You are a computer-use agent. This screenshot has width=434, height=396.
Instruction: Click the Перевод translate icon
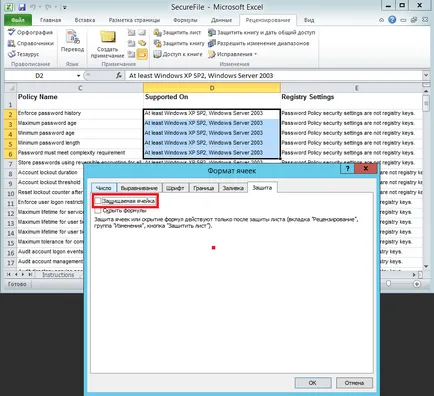pos(72,37)
